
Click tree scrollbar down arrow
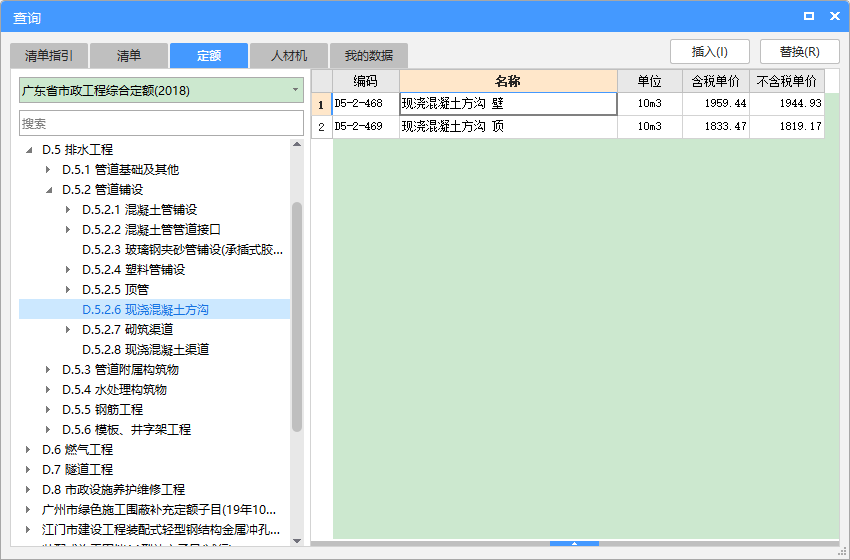click(297, 540)
